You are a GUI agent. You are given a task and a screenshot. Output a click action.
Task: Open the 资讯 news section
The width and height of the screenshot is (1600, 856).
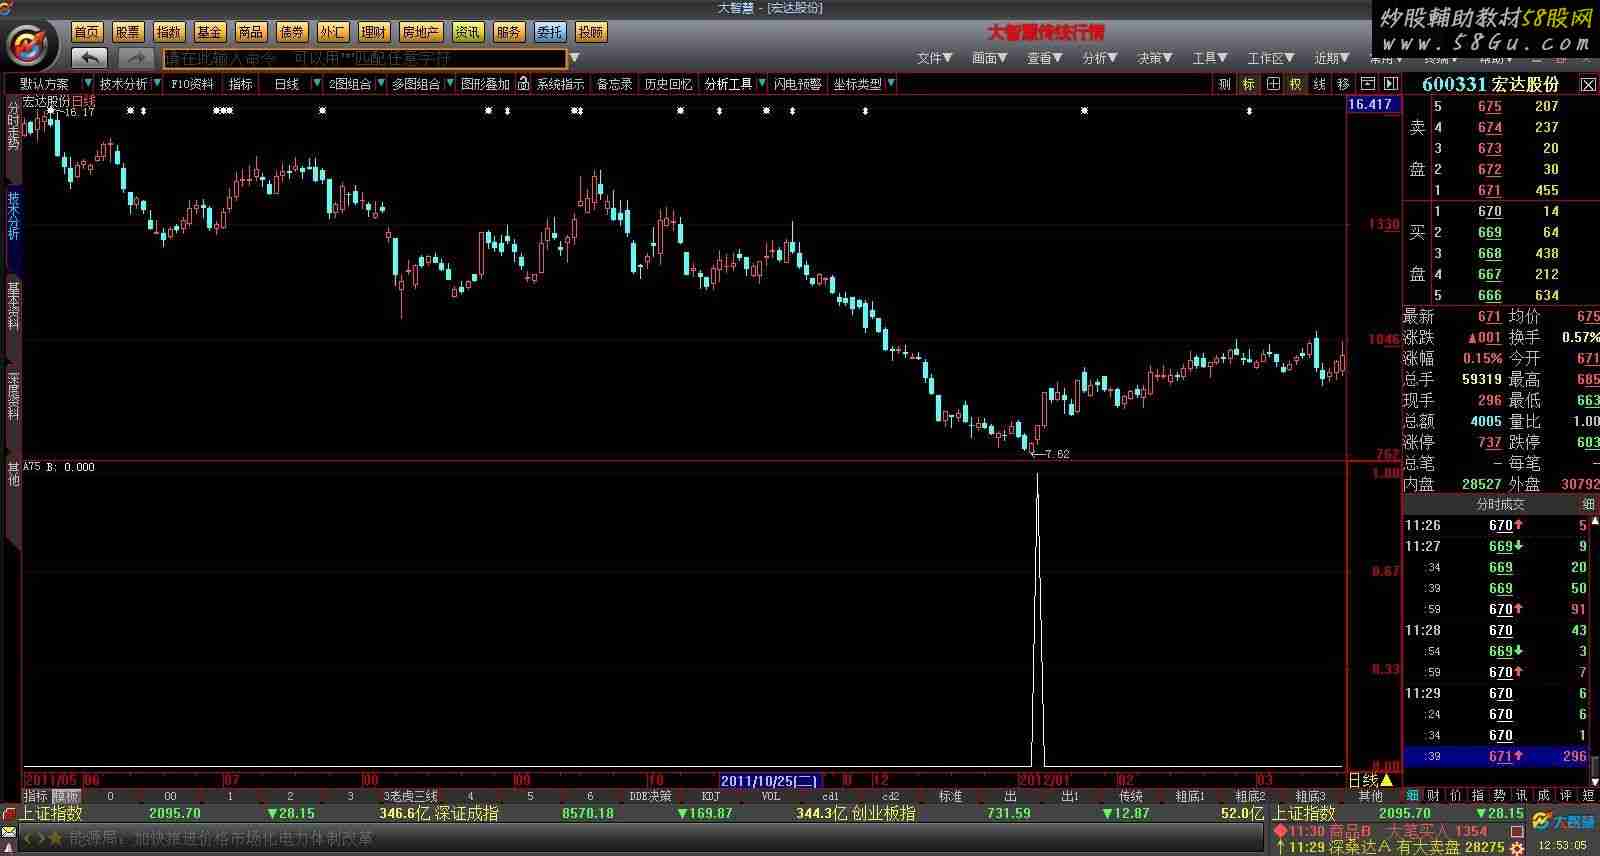click(467, 32)
